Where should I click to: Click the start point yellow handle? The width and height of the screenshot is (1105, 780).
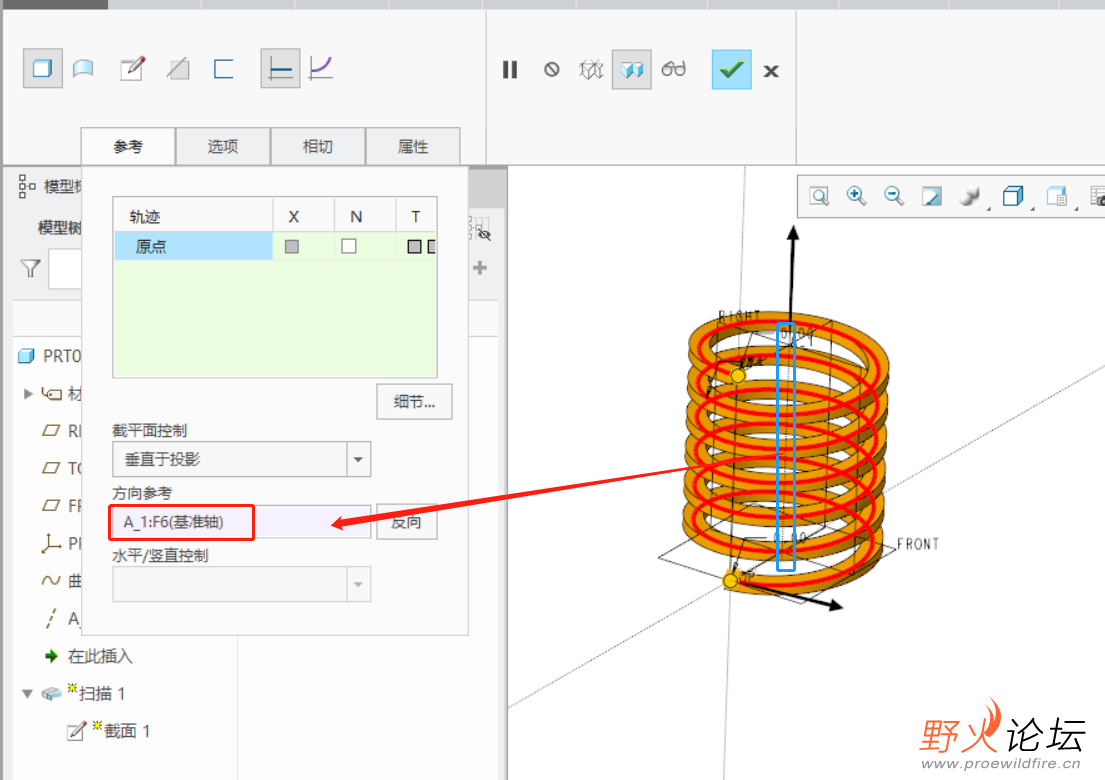(731, 581)
